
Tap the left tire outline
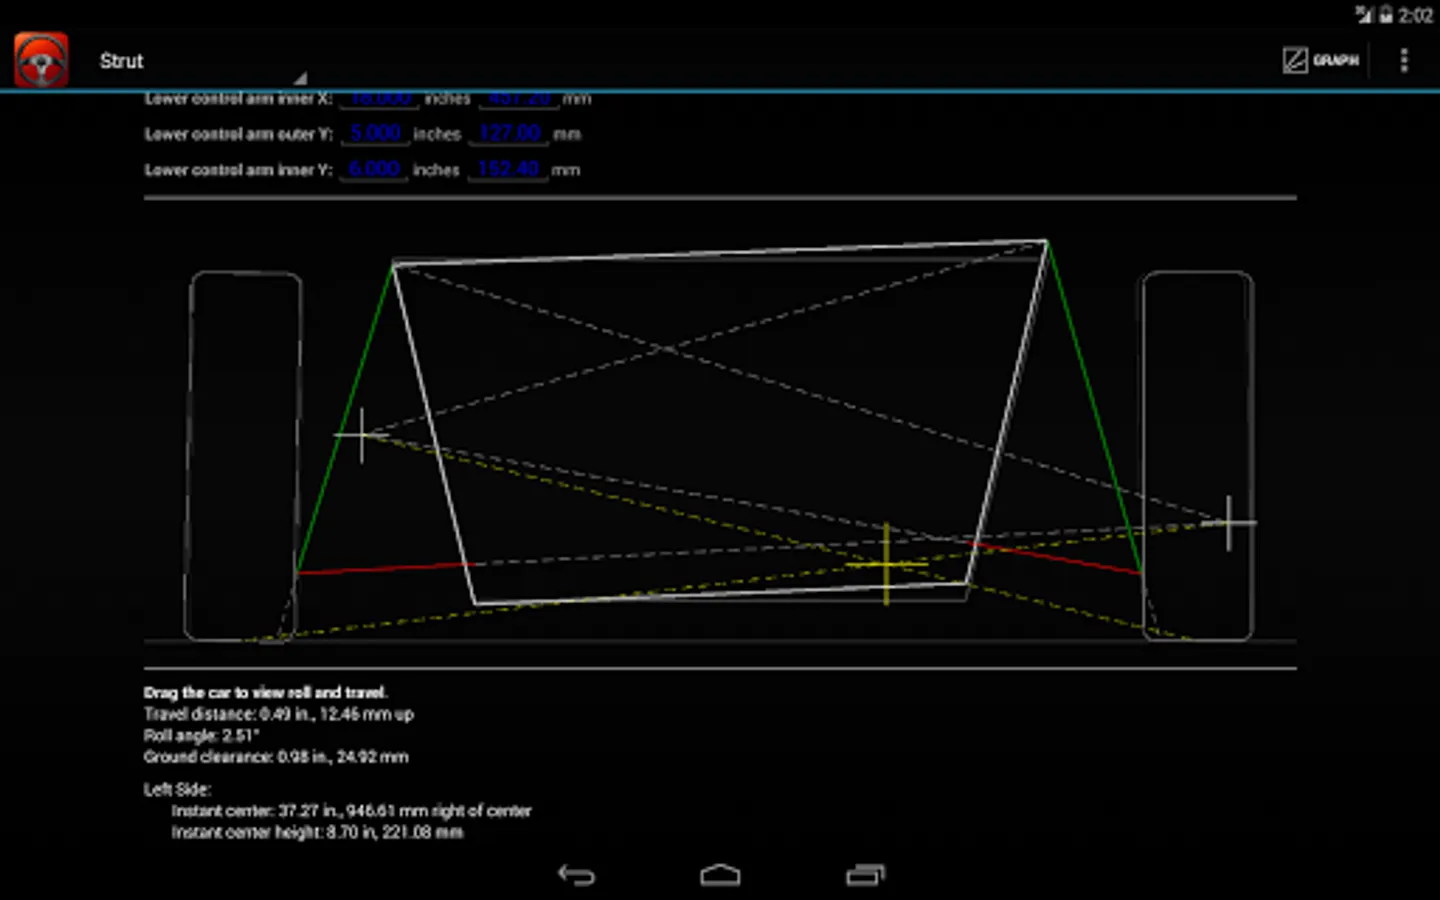[243, 455]
